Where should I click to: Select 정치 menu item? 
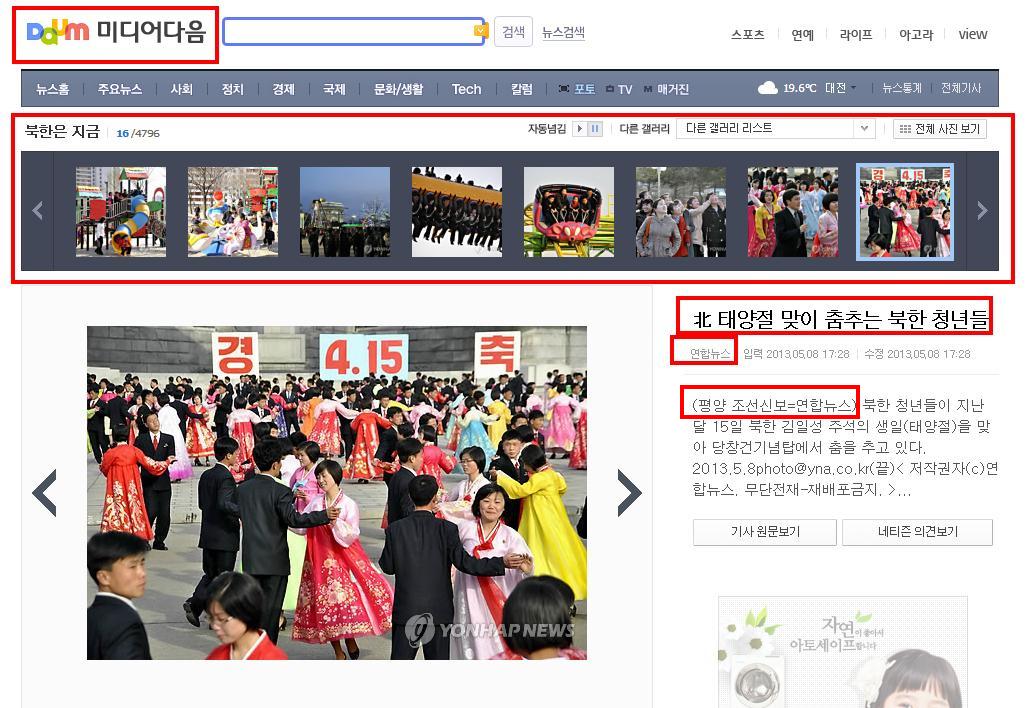coord(232,89)
